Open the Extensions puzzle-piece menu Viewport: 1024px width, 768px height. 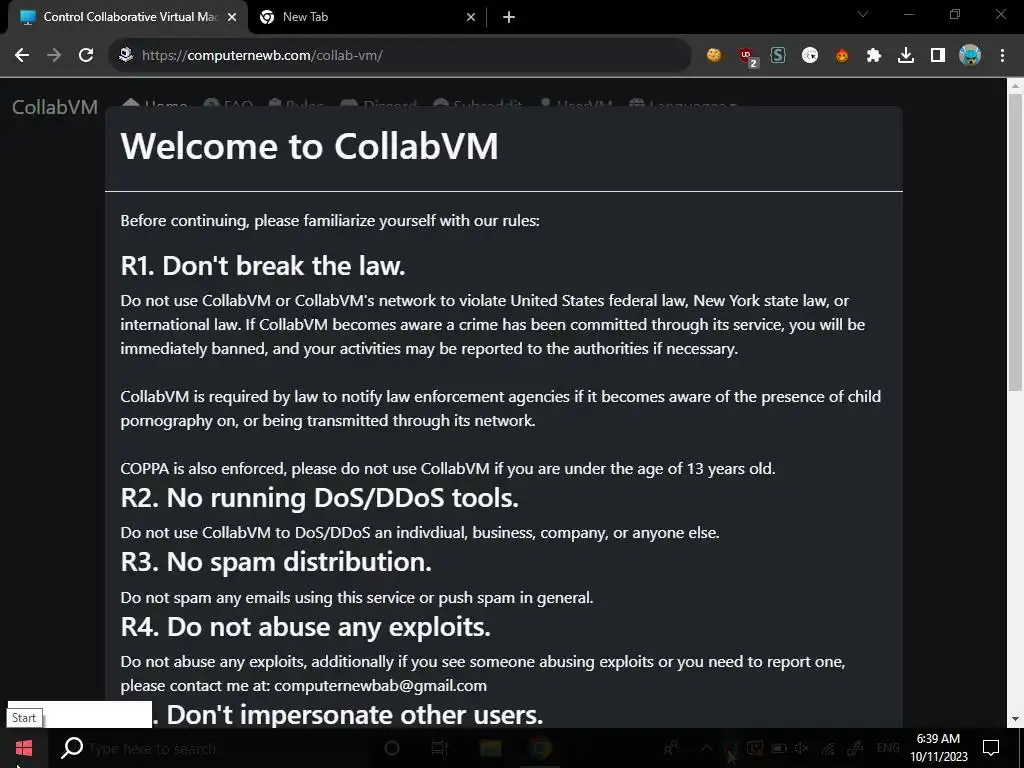874,56
